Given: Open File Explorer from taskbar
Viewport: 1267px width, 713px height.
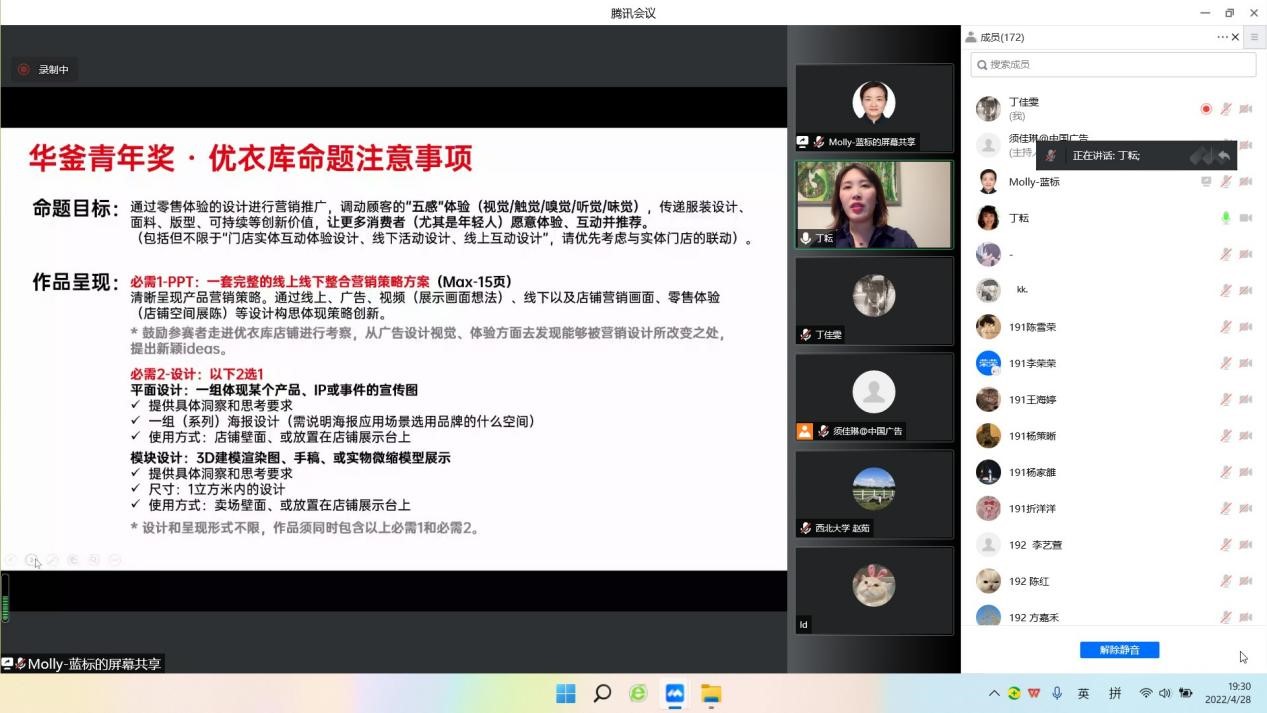Looking at the screenshot, I should [x=711, y=693].
